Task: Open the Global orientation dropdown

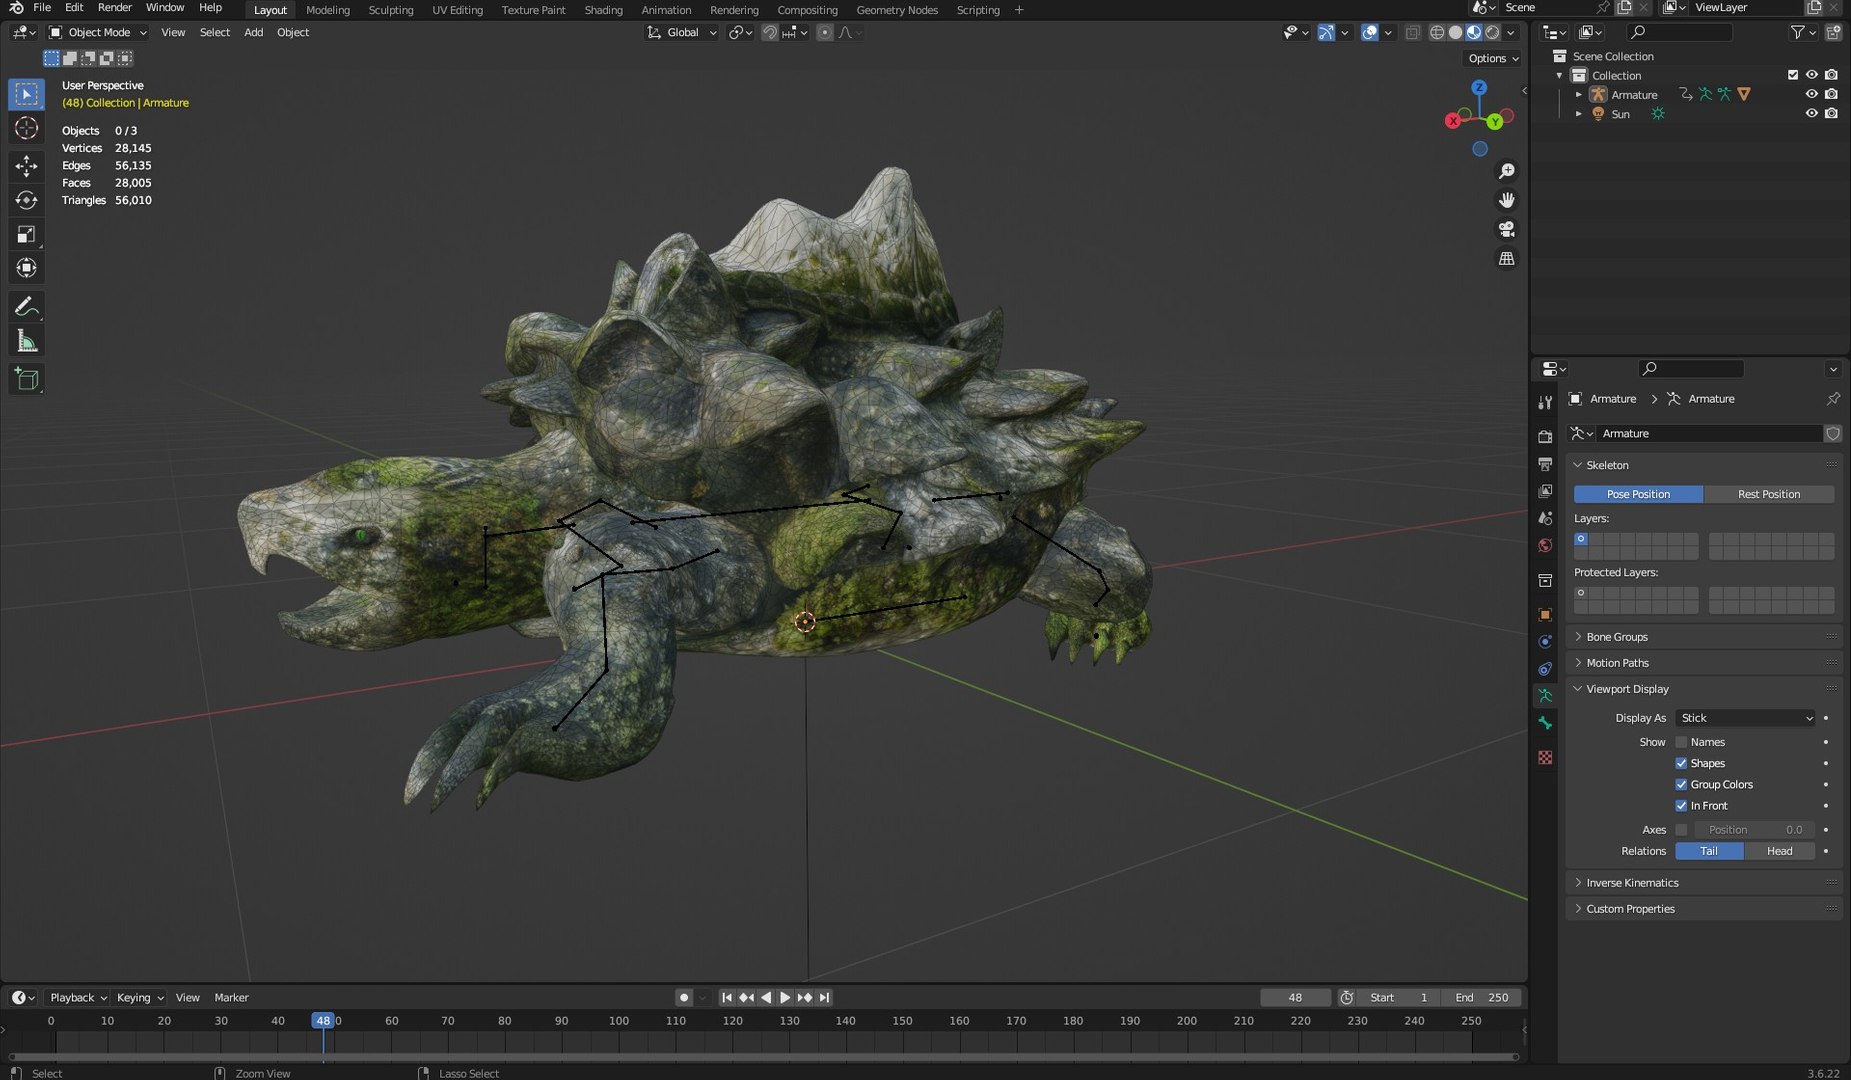Action: click(682, 32)
